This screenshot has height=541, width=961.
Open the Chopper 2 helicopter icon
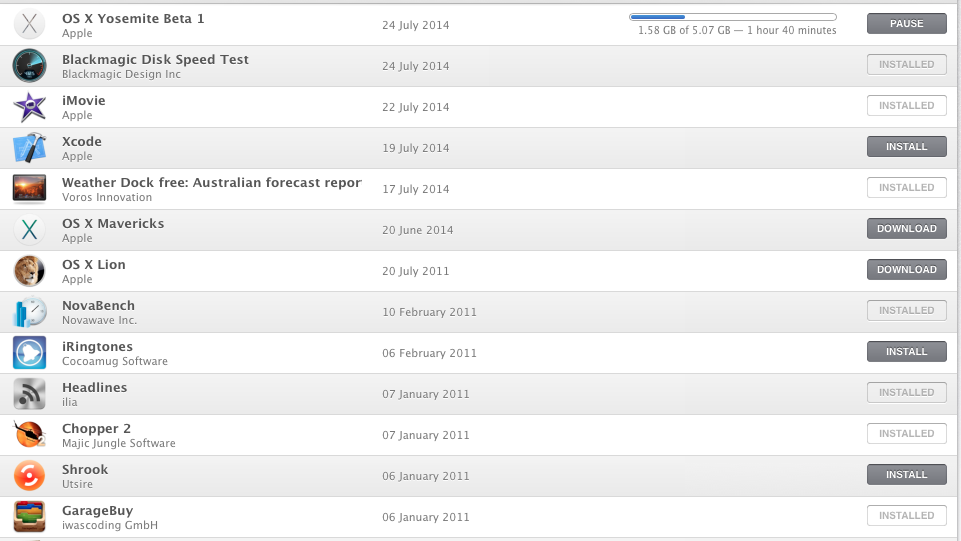29,434
